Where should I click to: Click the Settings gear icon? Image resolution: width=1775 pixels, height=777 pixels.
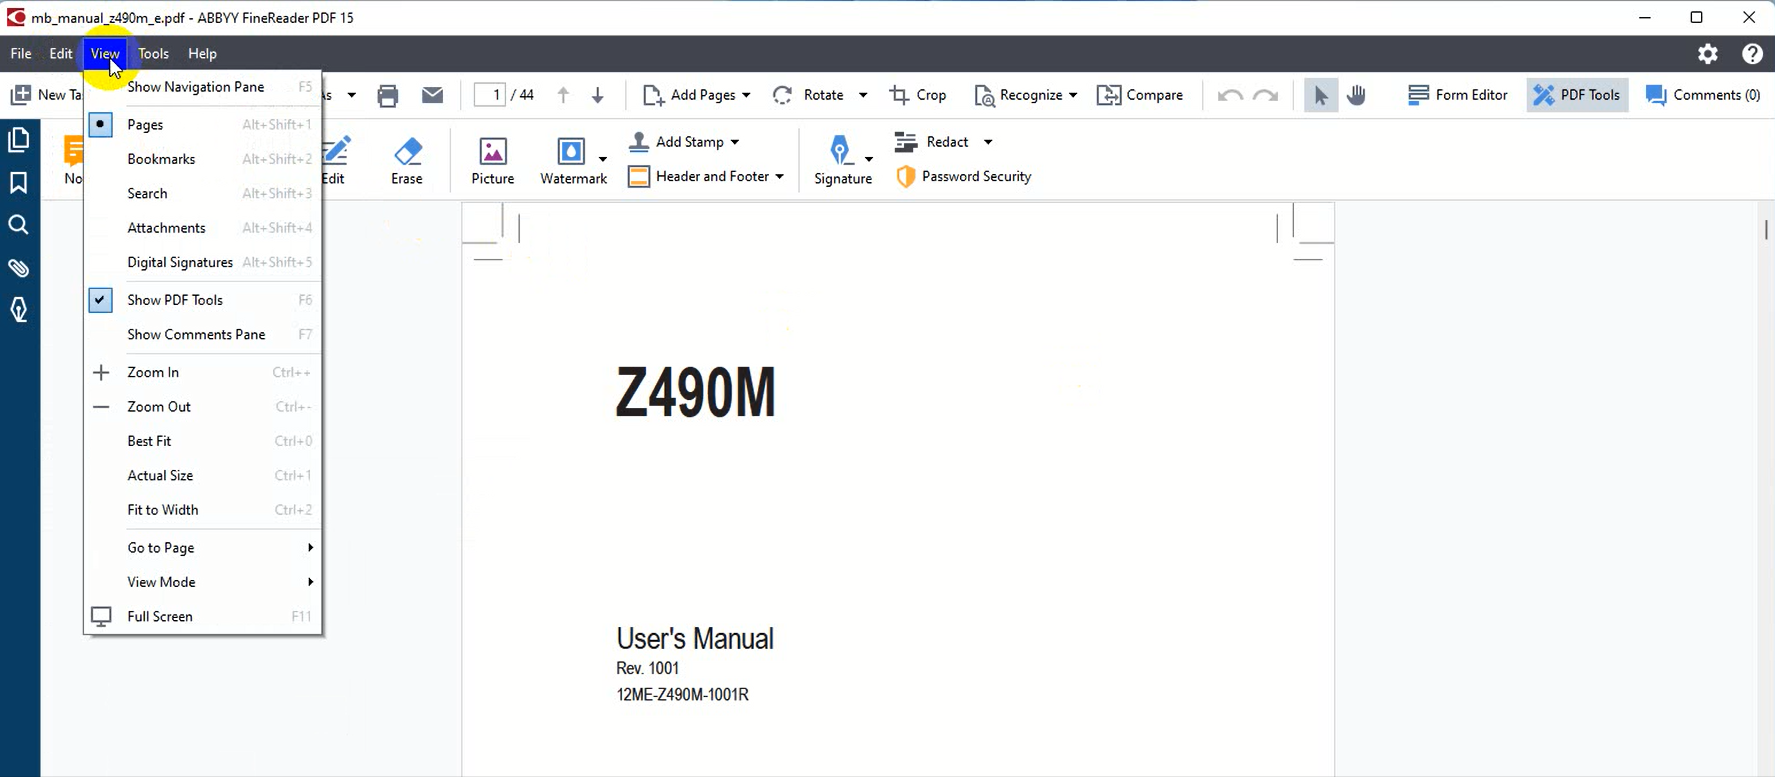pos(1707,54)
